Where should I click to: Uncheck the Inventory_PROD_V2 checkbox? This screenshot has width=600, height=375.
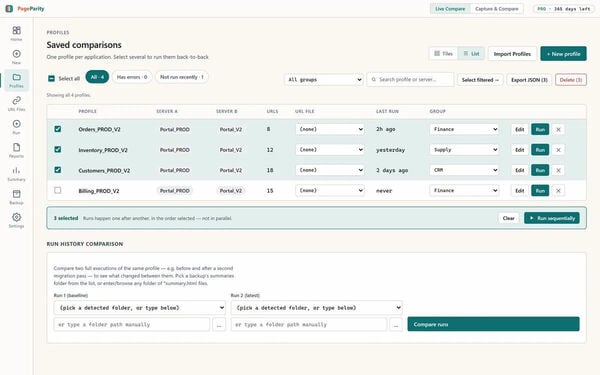[x=57, y=149]
